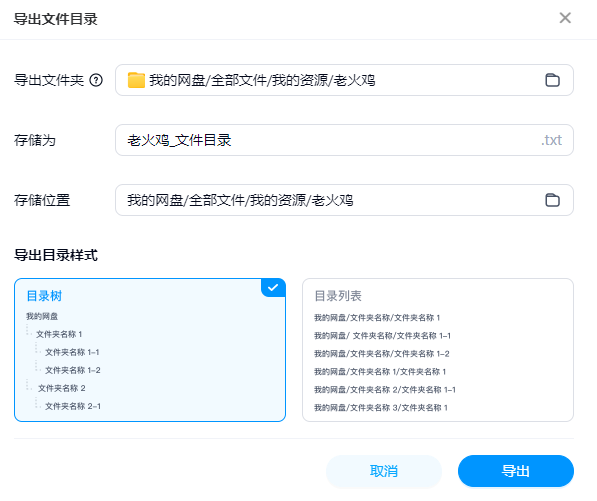Click the 存储位置 label
597x501 pixels.
point(42,200)
